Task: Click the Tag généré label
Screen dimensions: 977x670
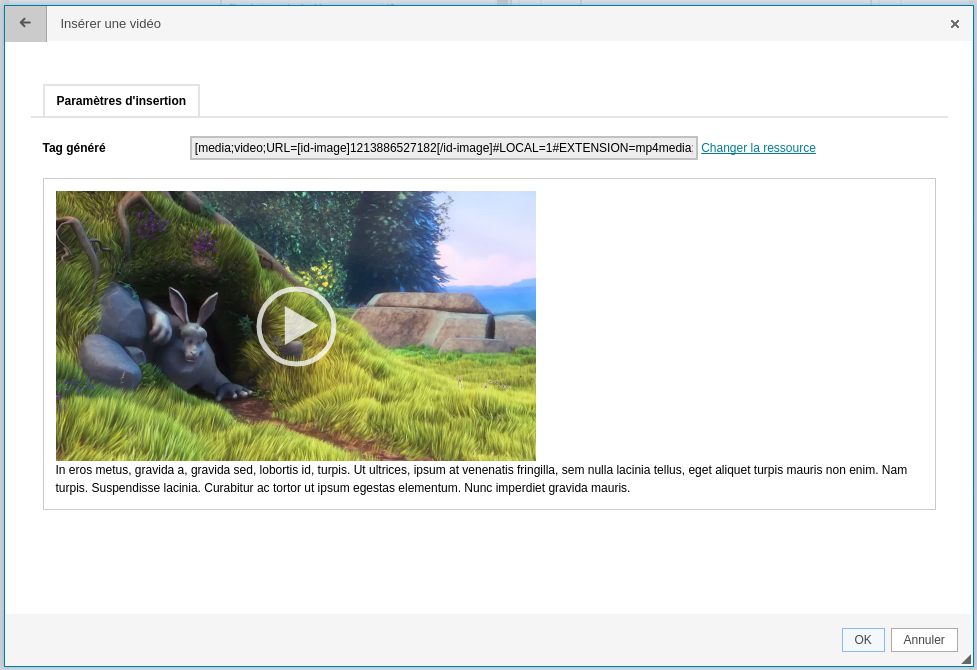Action: [74, 148]
